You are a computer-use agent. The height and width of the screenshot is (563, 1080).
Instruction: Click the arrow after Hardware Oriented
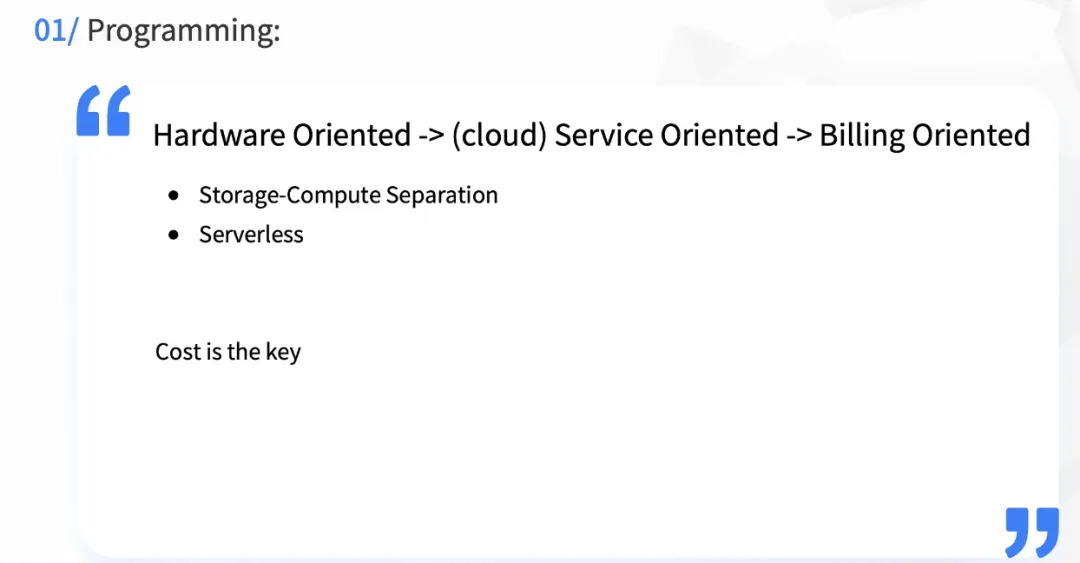tap(431, 135)
